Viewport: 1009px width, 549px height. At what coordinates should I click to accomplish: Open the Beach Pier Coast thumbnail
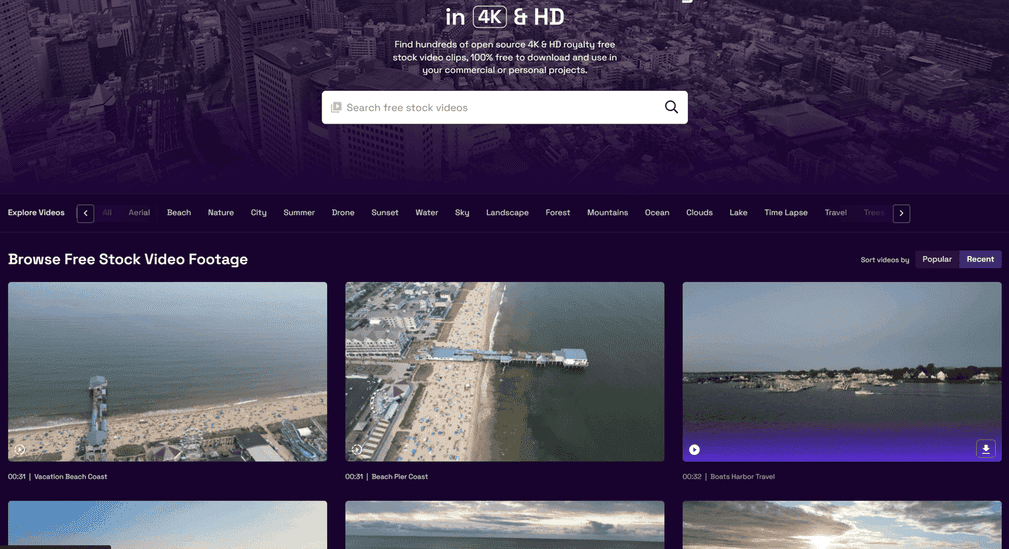(504, 371)
